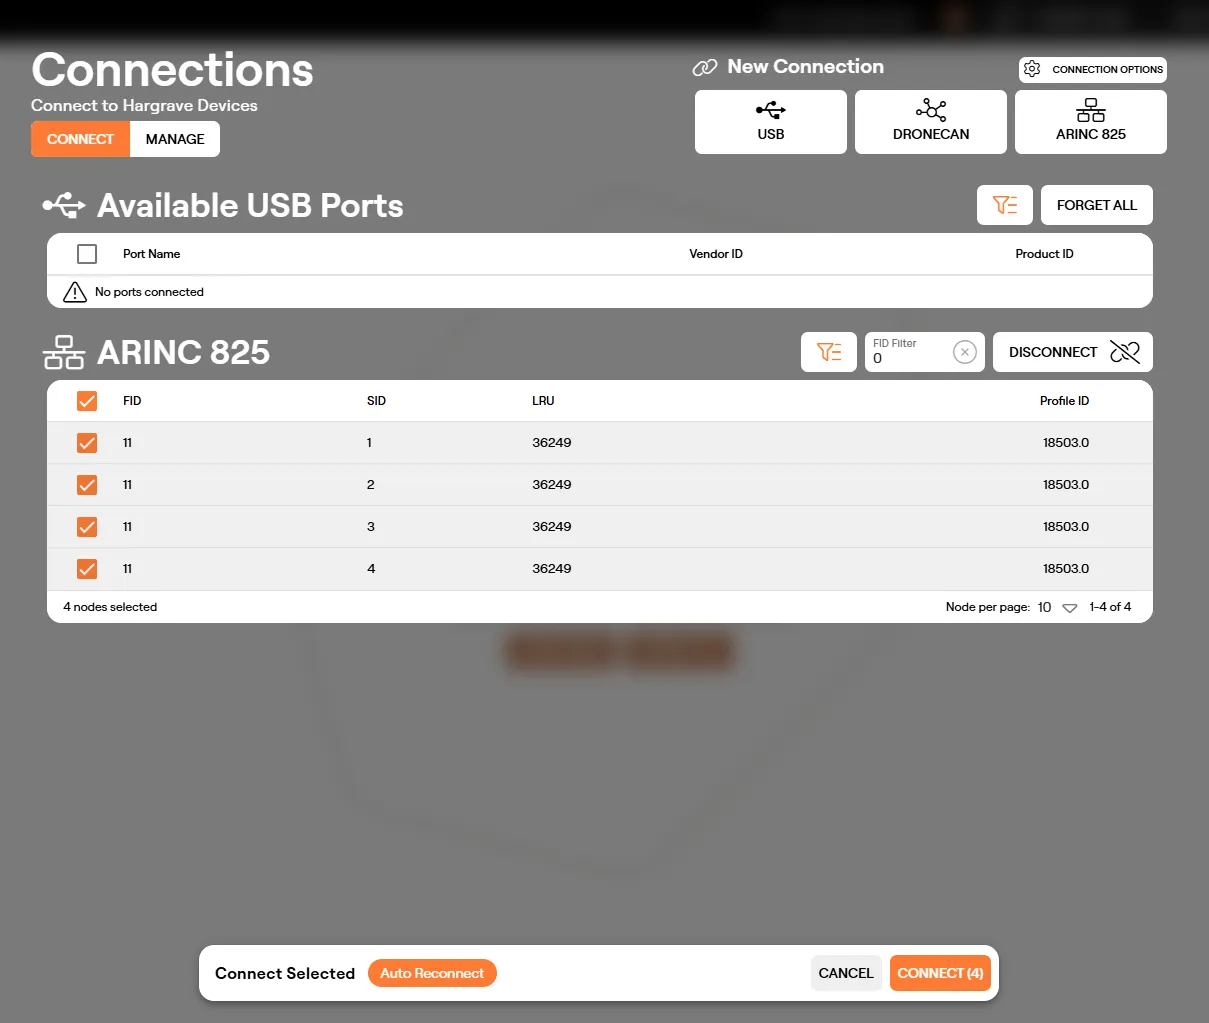
Task: Sort by the SID column header
Action: coord(376,401)
